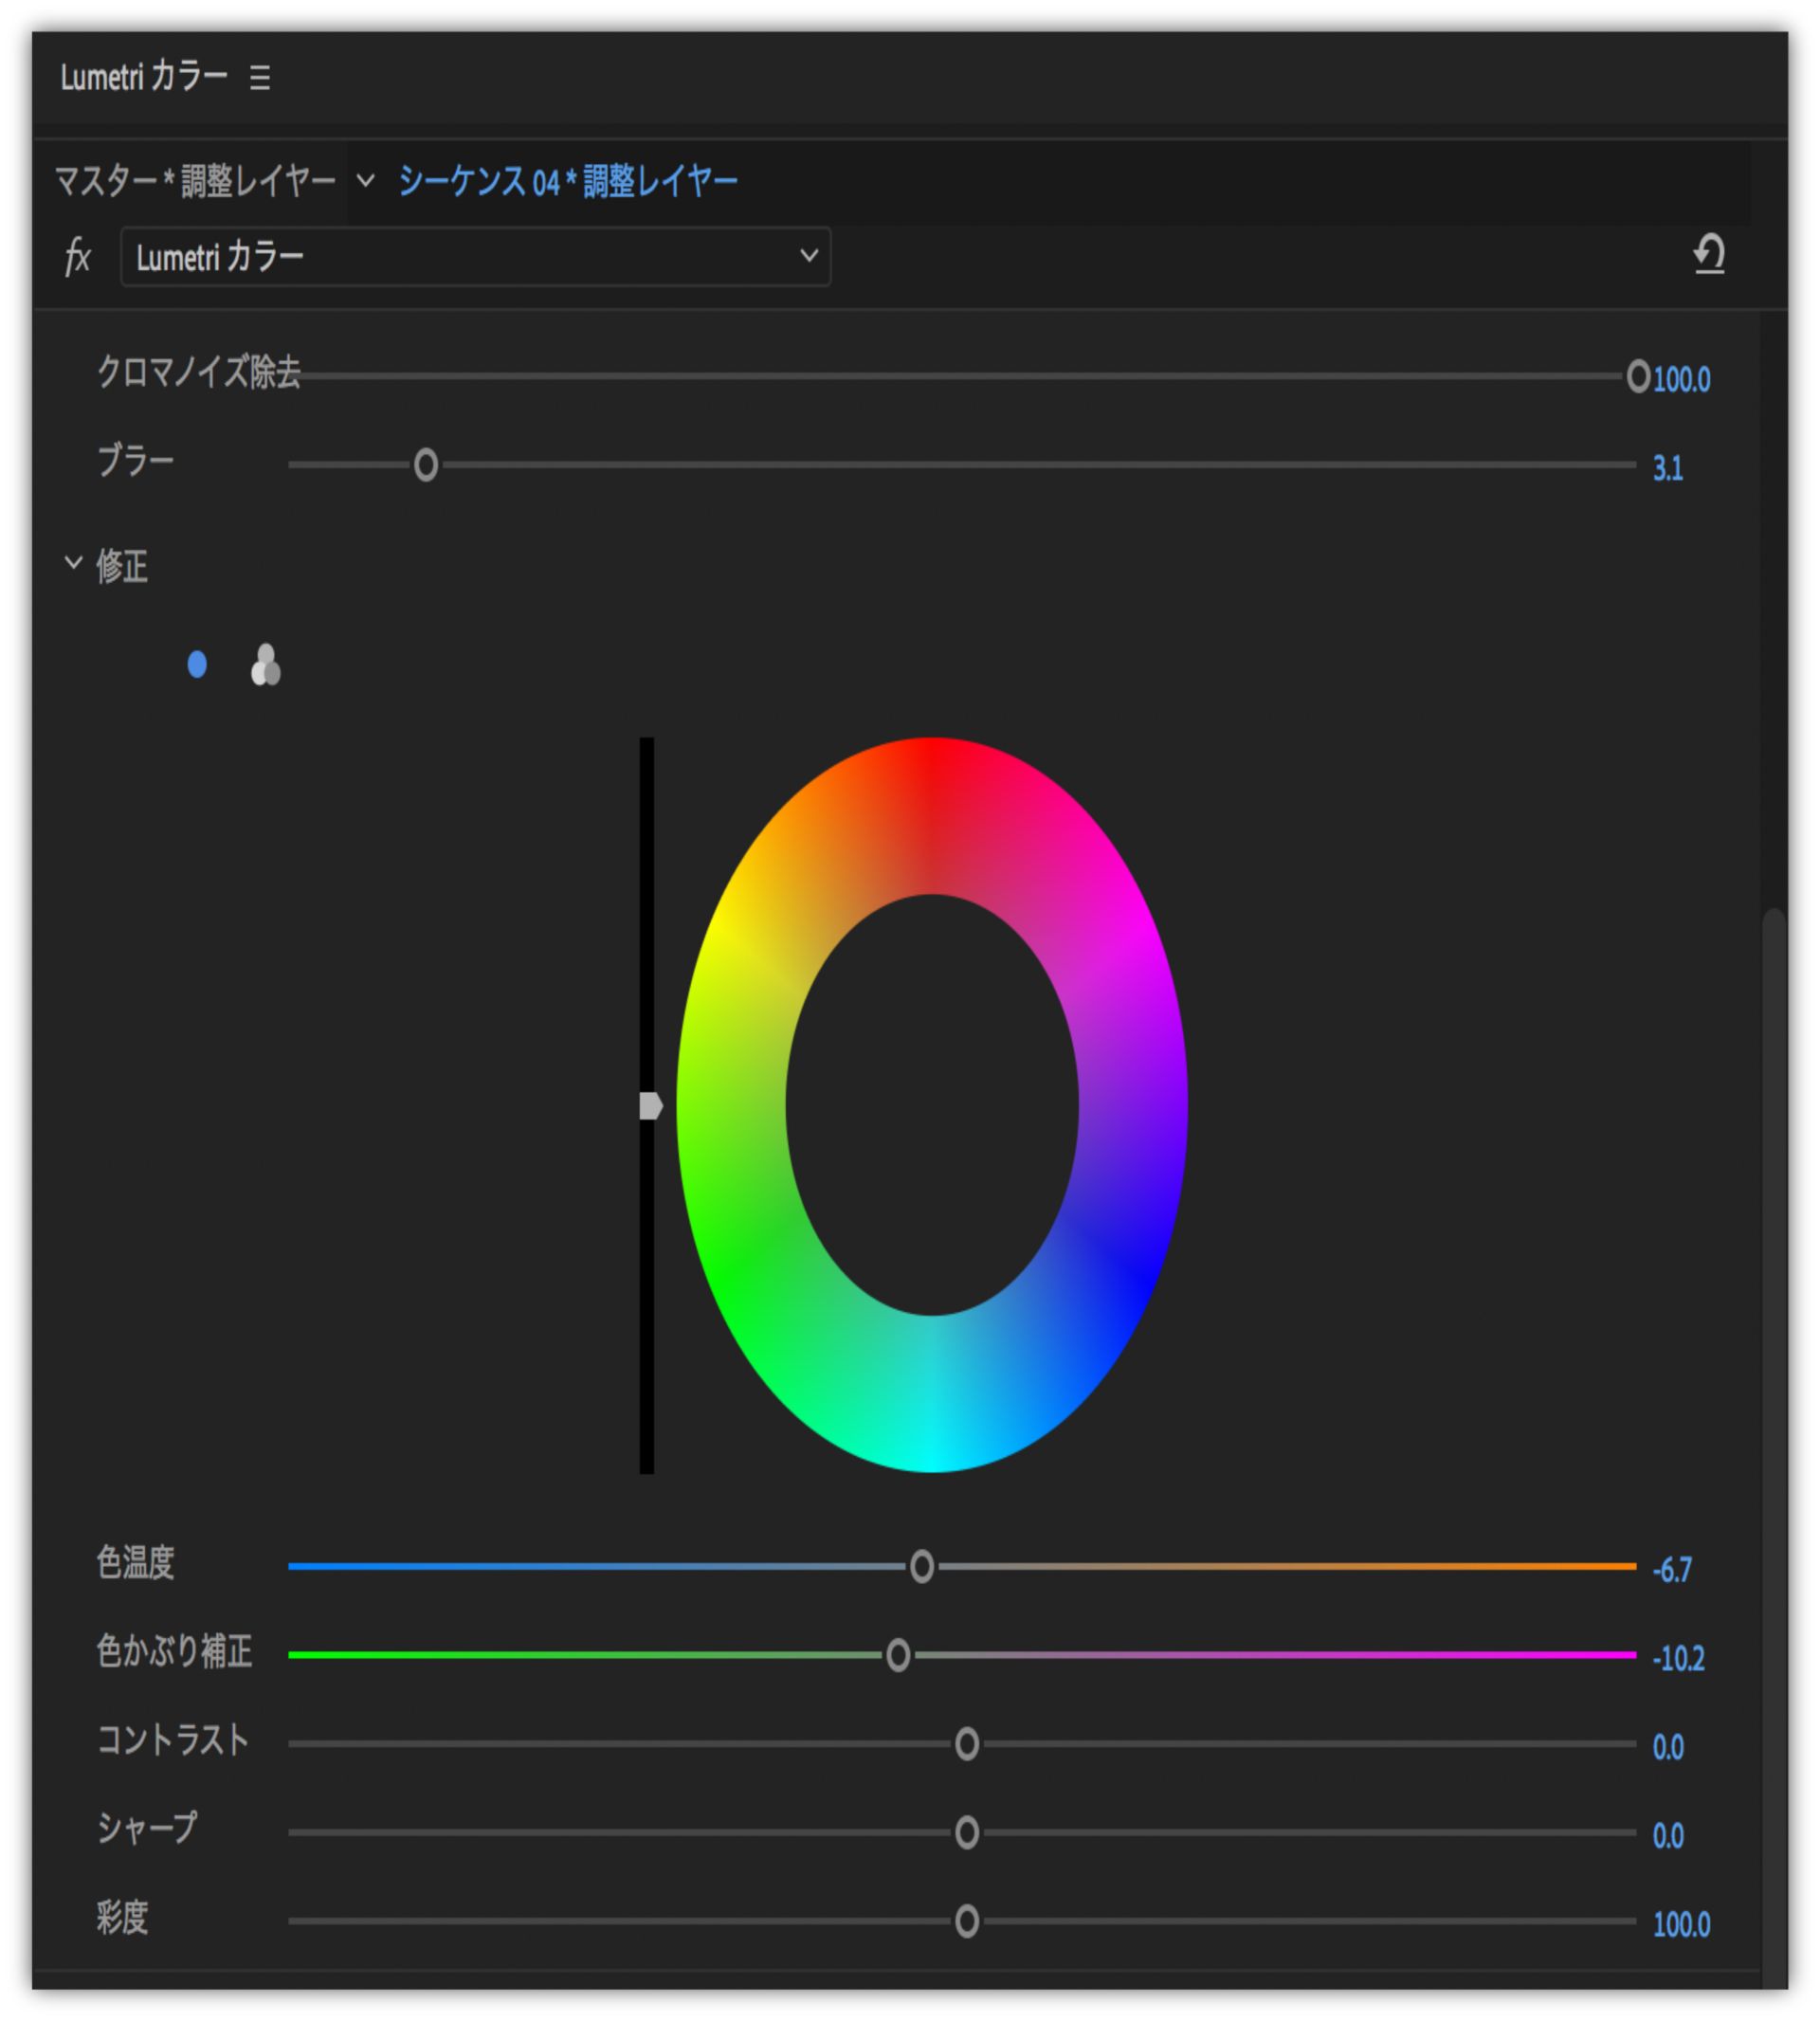Open the master clip chevron dropdown
Image resolution: width=1820 pixels, height=2021 pixels.
point(366,181)
